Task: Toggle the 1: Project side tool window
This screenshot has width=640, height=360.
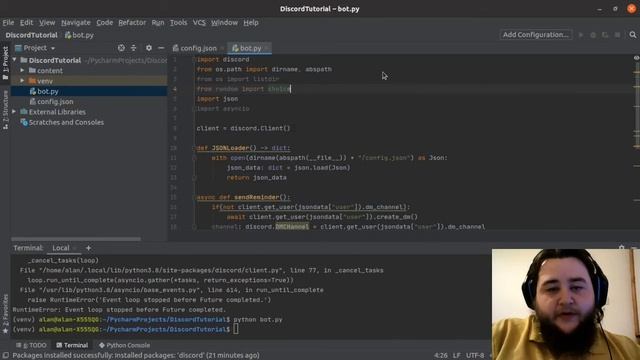Action: 5,64
